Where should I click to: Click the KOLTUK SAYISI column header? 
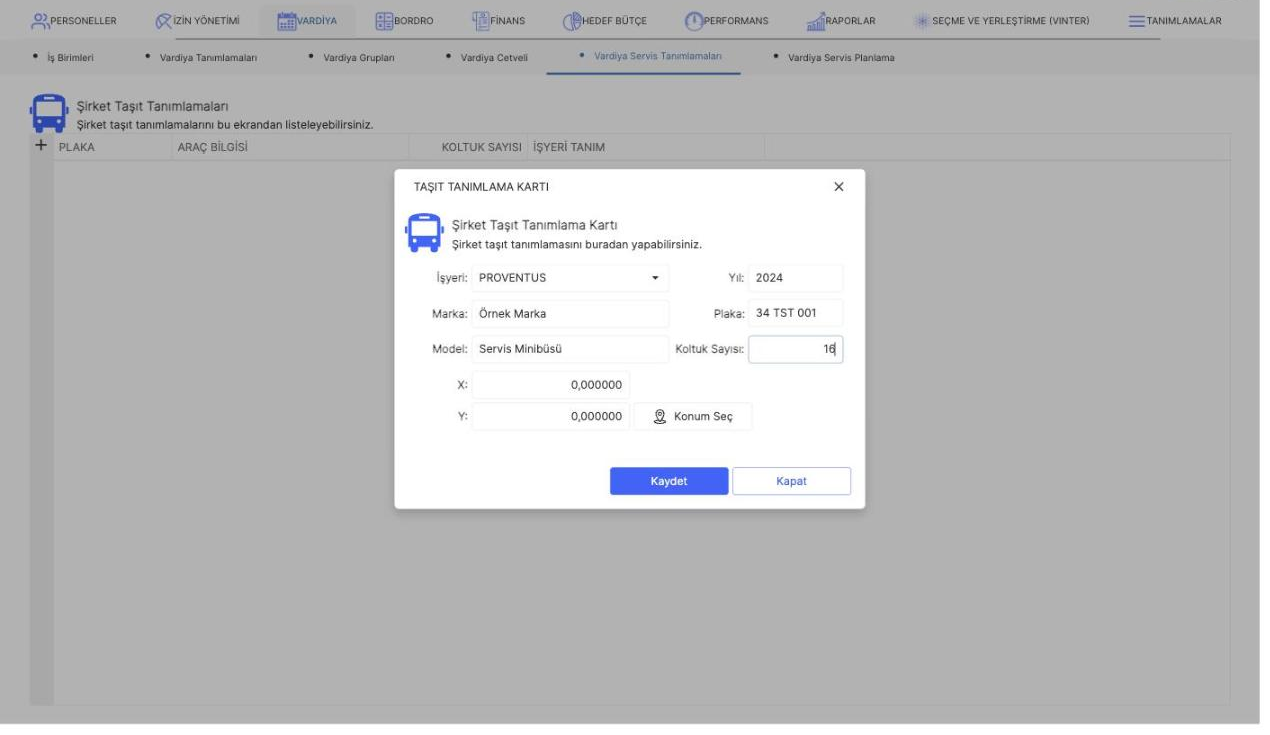482,148
